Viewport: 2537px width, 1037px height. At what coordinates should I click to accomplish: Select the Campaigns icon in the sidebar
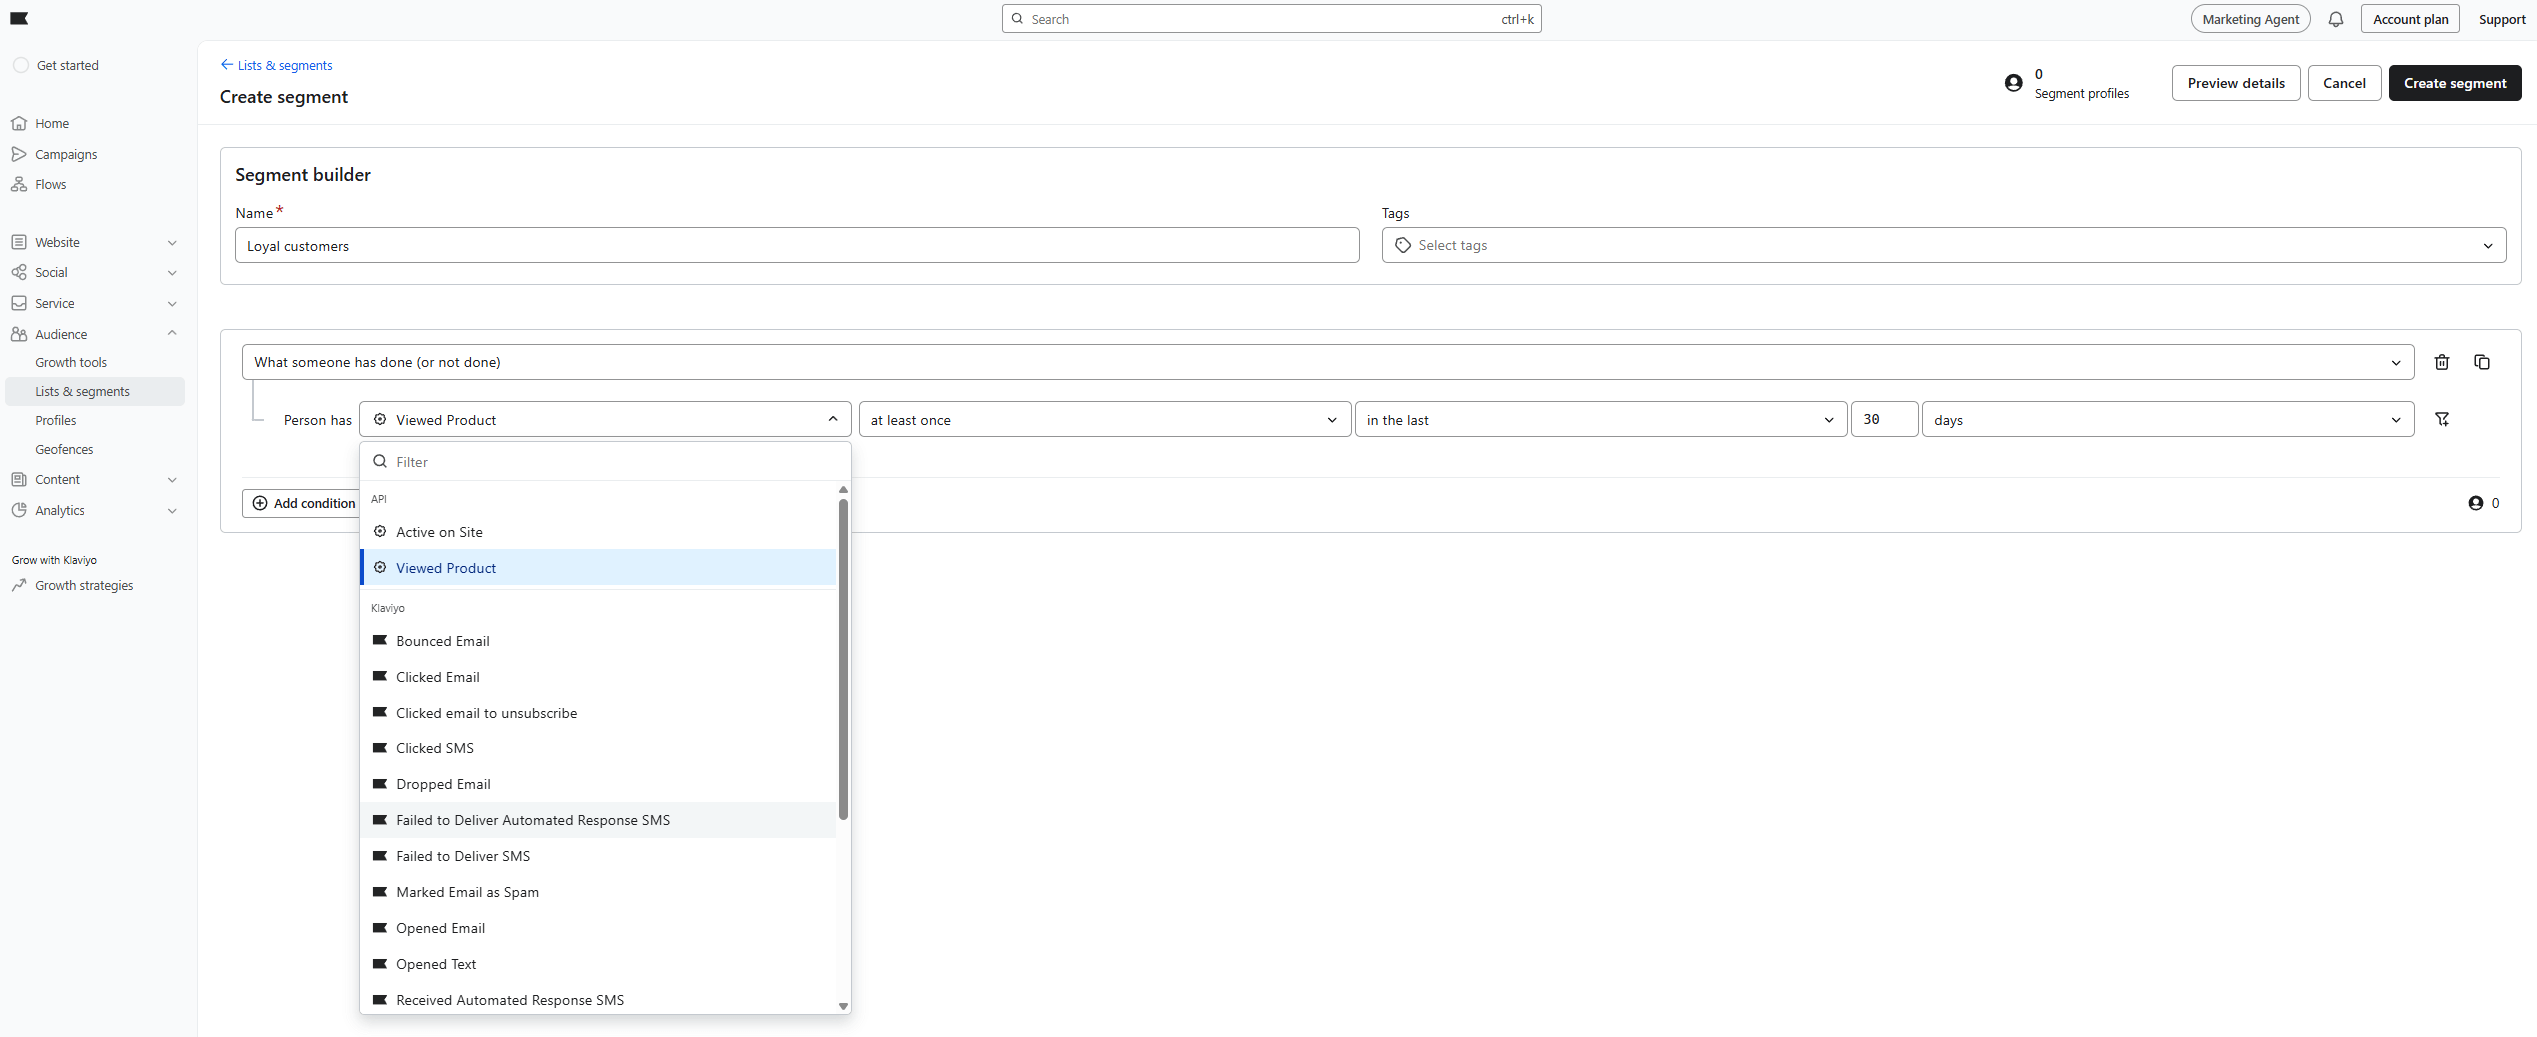pyautogui.click(x=21, y=154)
